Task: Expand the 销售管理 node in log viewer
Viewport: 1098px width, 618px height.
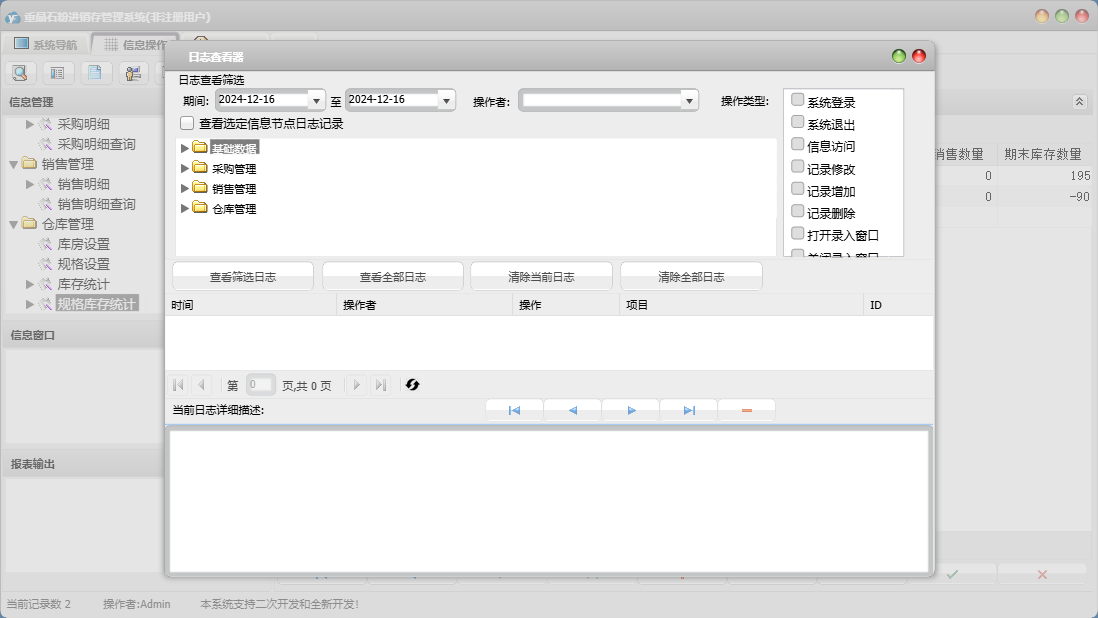Action: pos(185,188)
